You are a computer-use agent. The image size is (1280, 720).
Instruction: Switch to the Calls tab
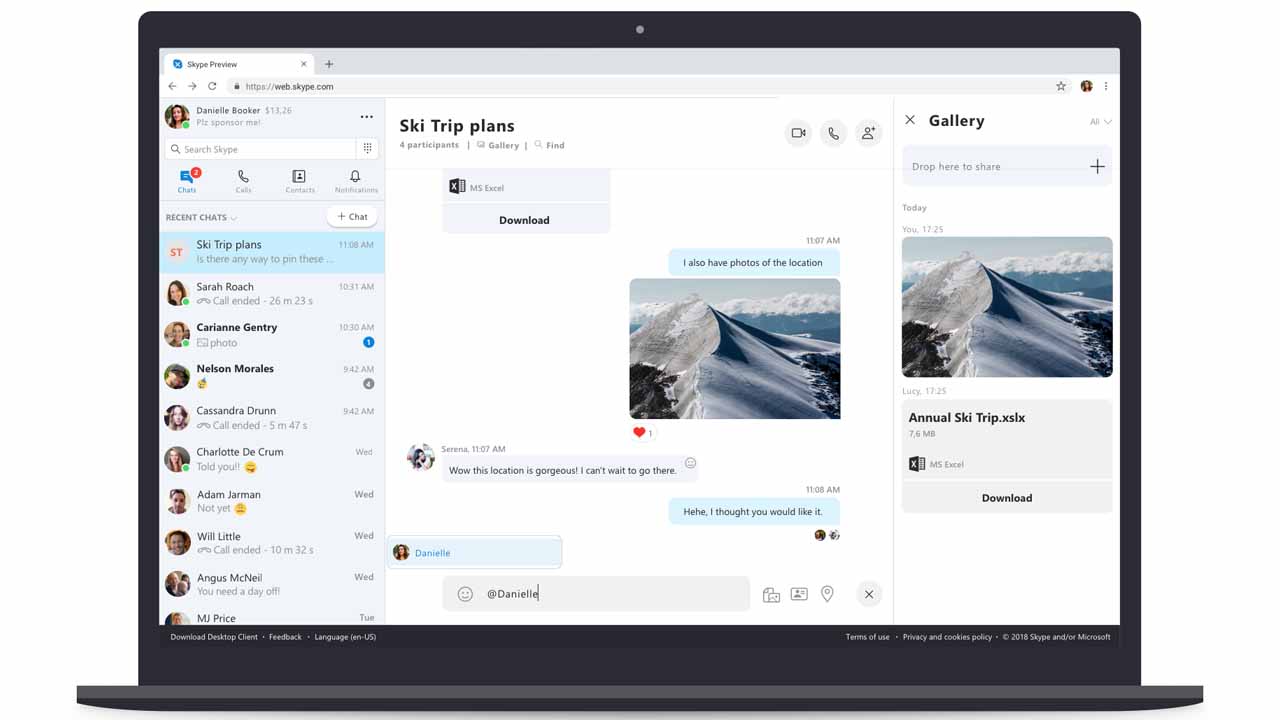(243, 180)
